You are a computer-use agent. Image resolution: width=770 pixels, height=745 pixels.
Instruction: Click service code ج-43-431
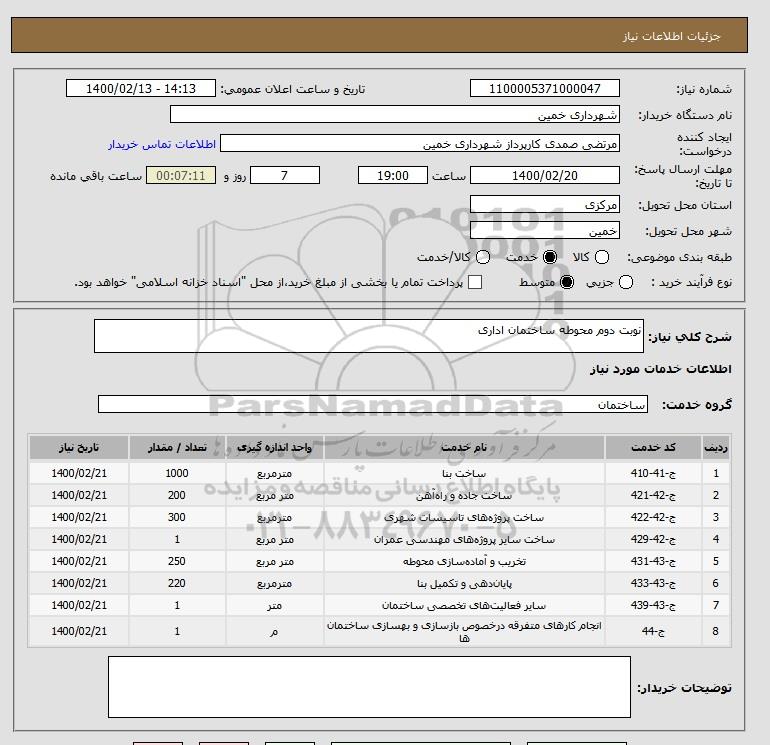pos(653,561)
